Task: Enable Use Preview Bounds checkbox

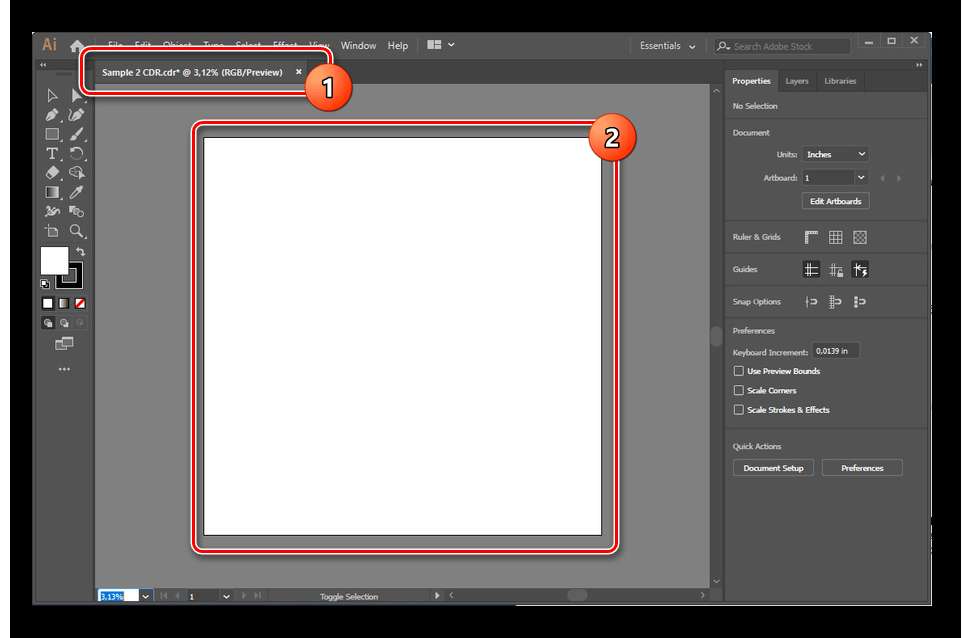Action: [x=739, y=371]
